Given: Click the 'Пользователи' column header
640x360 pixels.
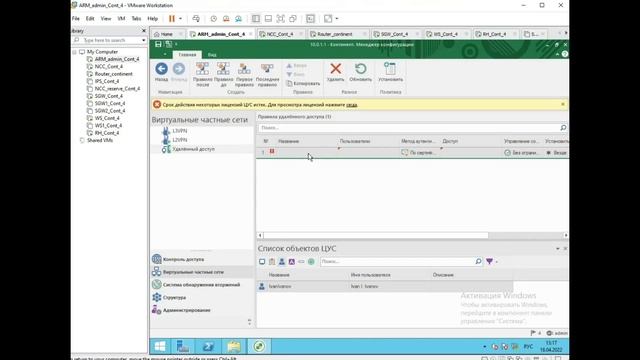Looking at the screenshot, I should pos(355,141).
